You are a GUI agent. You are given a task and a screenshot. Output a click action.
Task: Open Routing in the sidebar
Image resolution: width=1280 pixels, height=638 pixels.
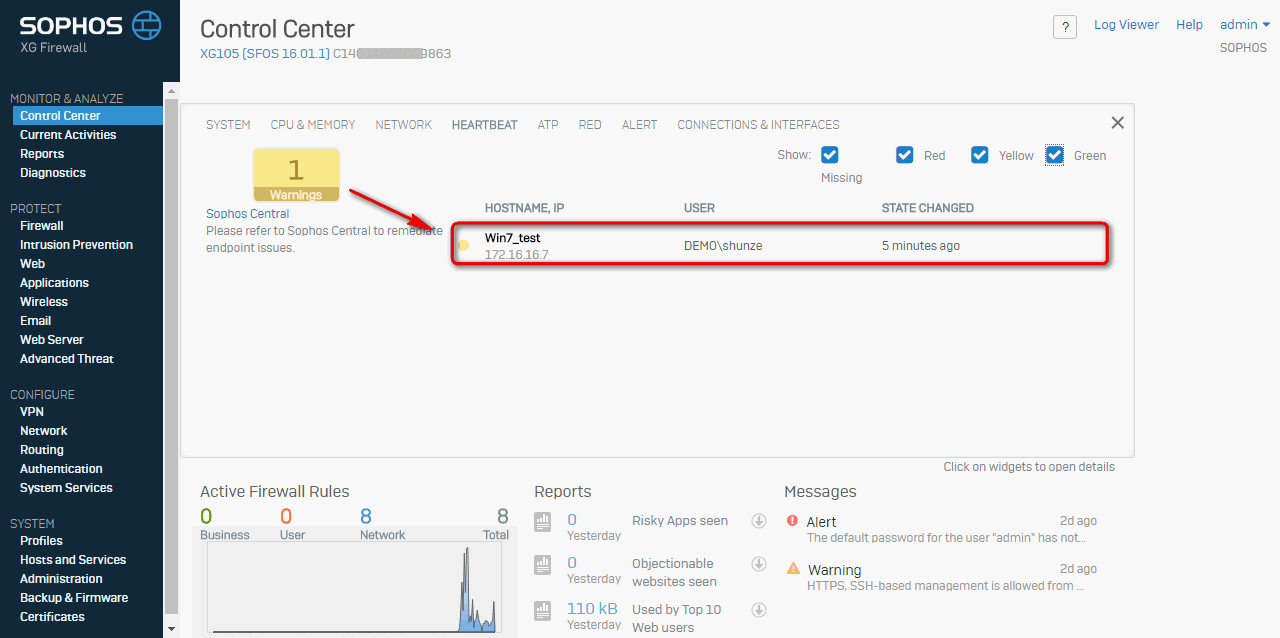(x=42, y=450)
